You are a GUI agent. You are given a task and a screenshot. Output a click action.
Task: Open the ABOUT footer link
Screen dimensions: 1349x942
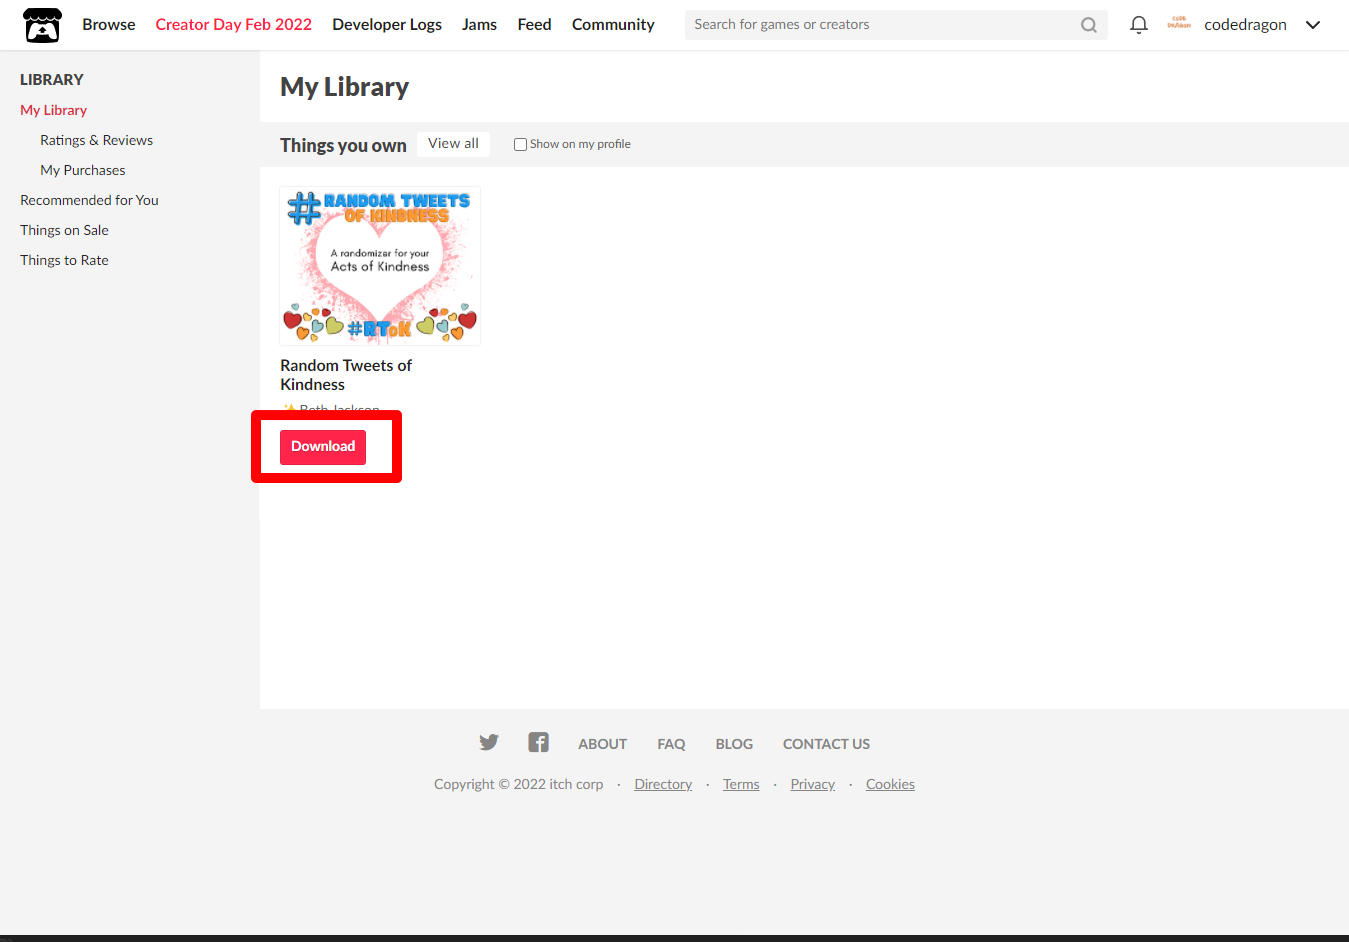pos(602,744)
